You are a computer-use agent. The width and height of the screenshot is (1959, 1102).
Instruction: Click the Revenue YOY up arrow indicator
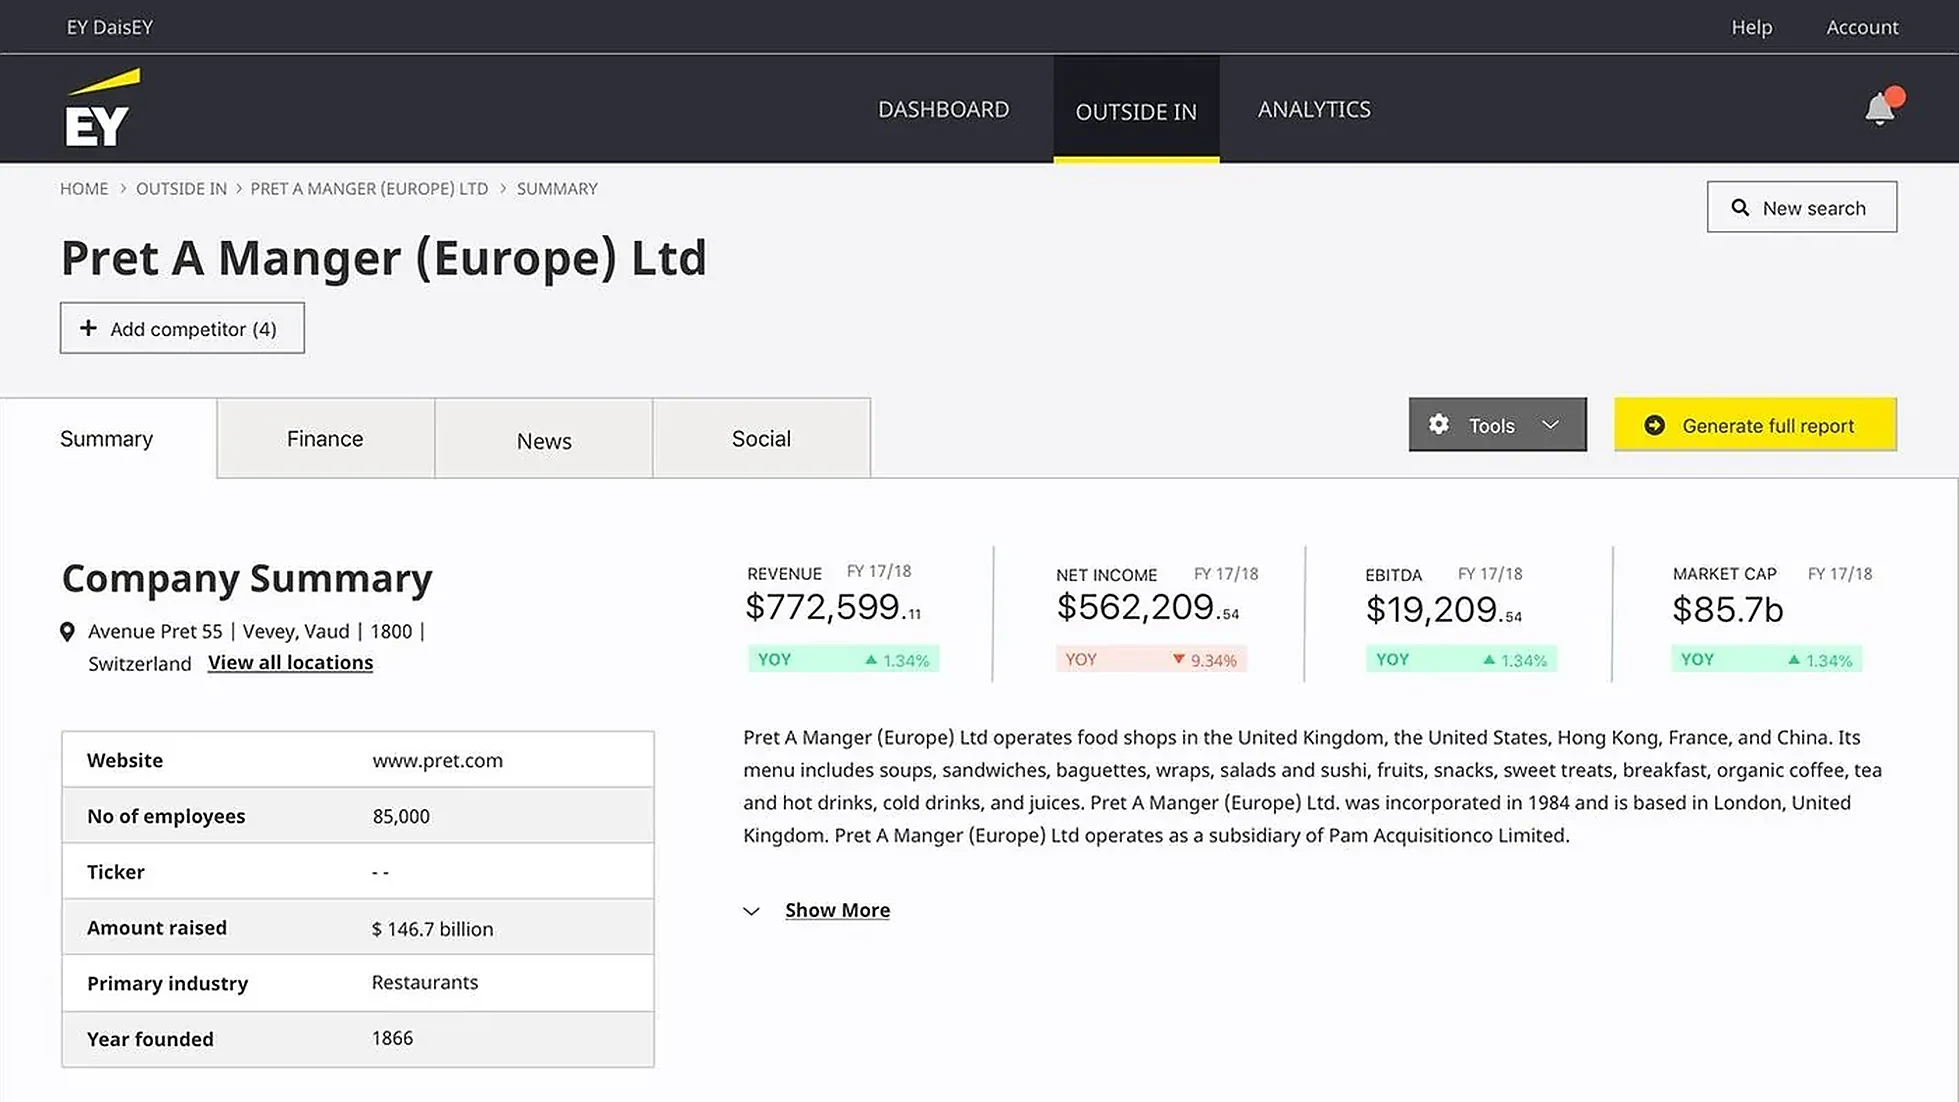tap(871, 659)
